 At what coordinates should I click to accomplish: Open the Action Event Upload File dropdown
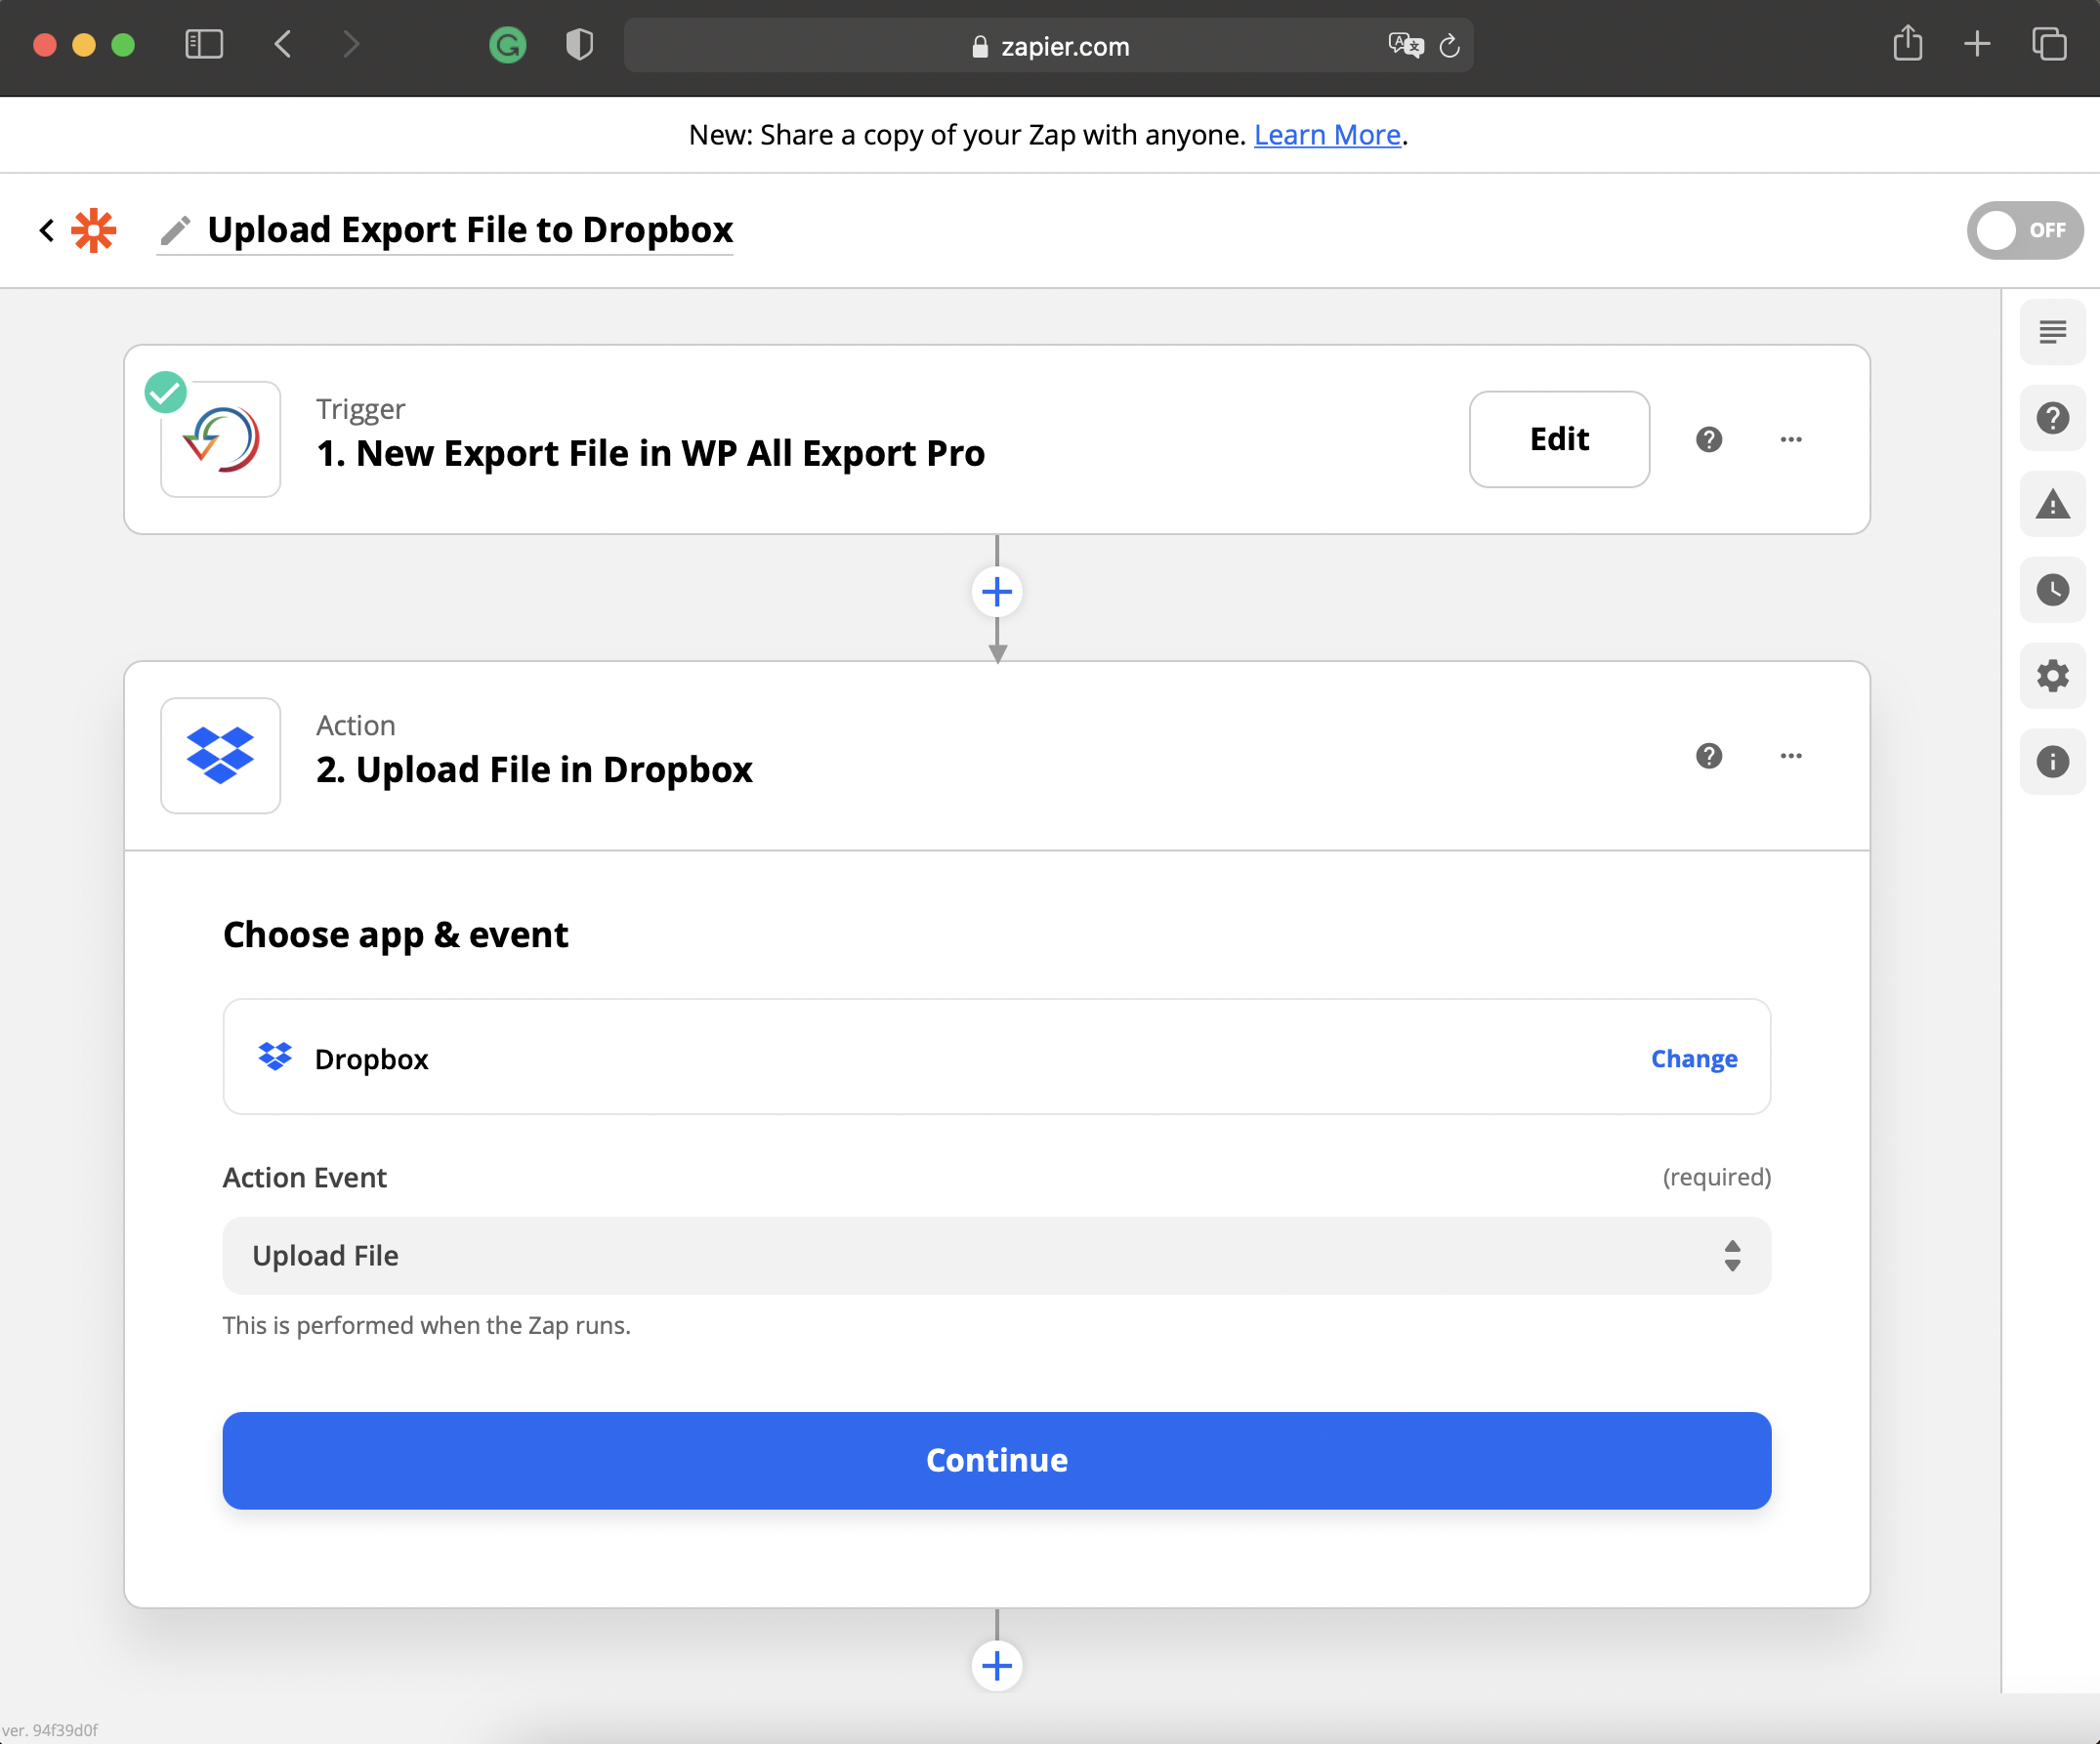click(x=996, y=1255)
